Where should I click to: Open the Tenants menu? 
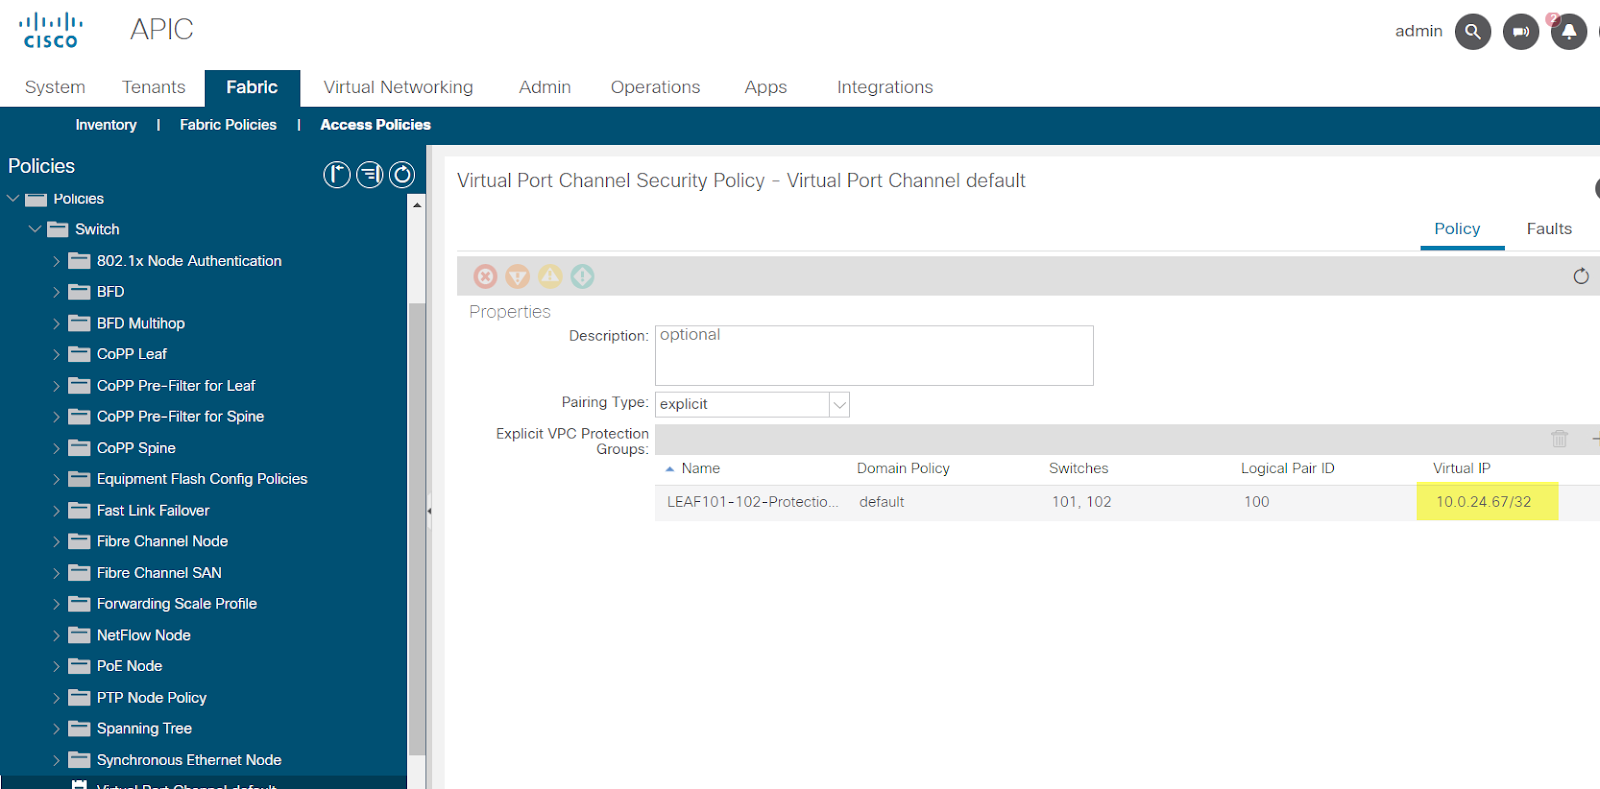pyautogui.click(x=154, y=87)
